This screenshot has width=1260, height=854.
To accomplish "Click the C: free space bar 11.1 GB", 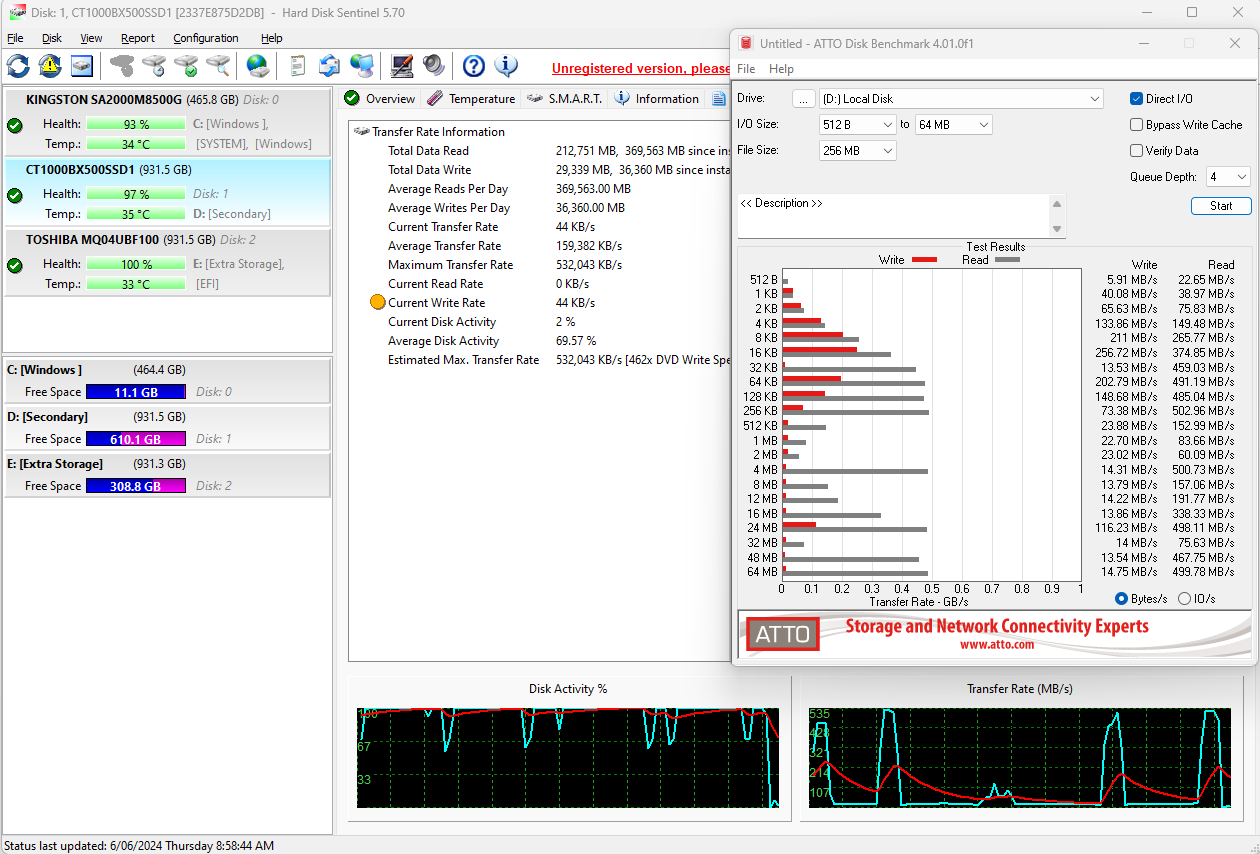I will [x=136, y=392].
